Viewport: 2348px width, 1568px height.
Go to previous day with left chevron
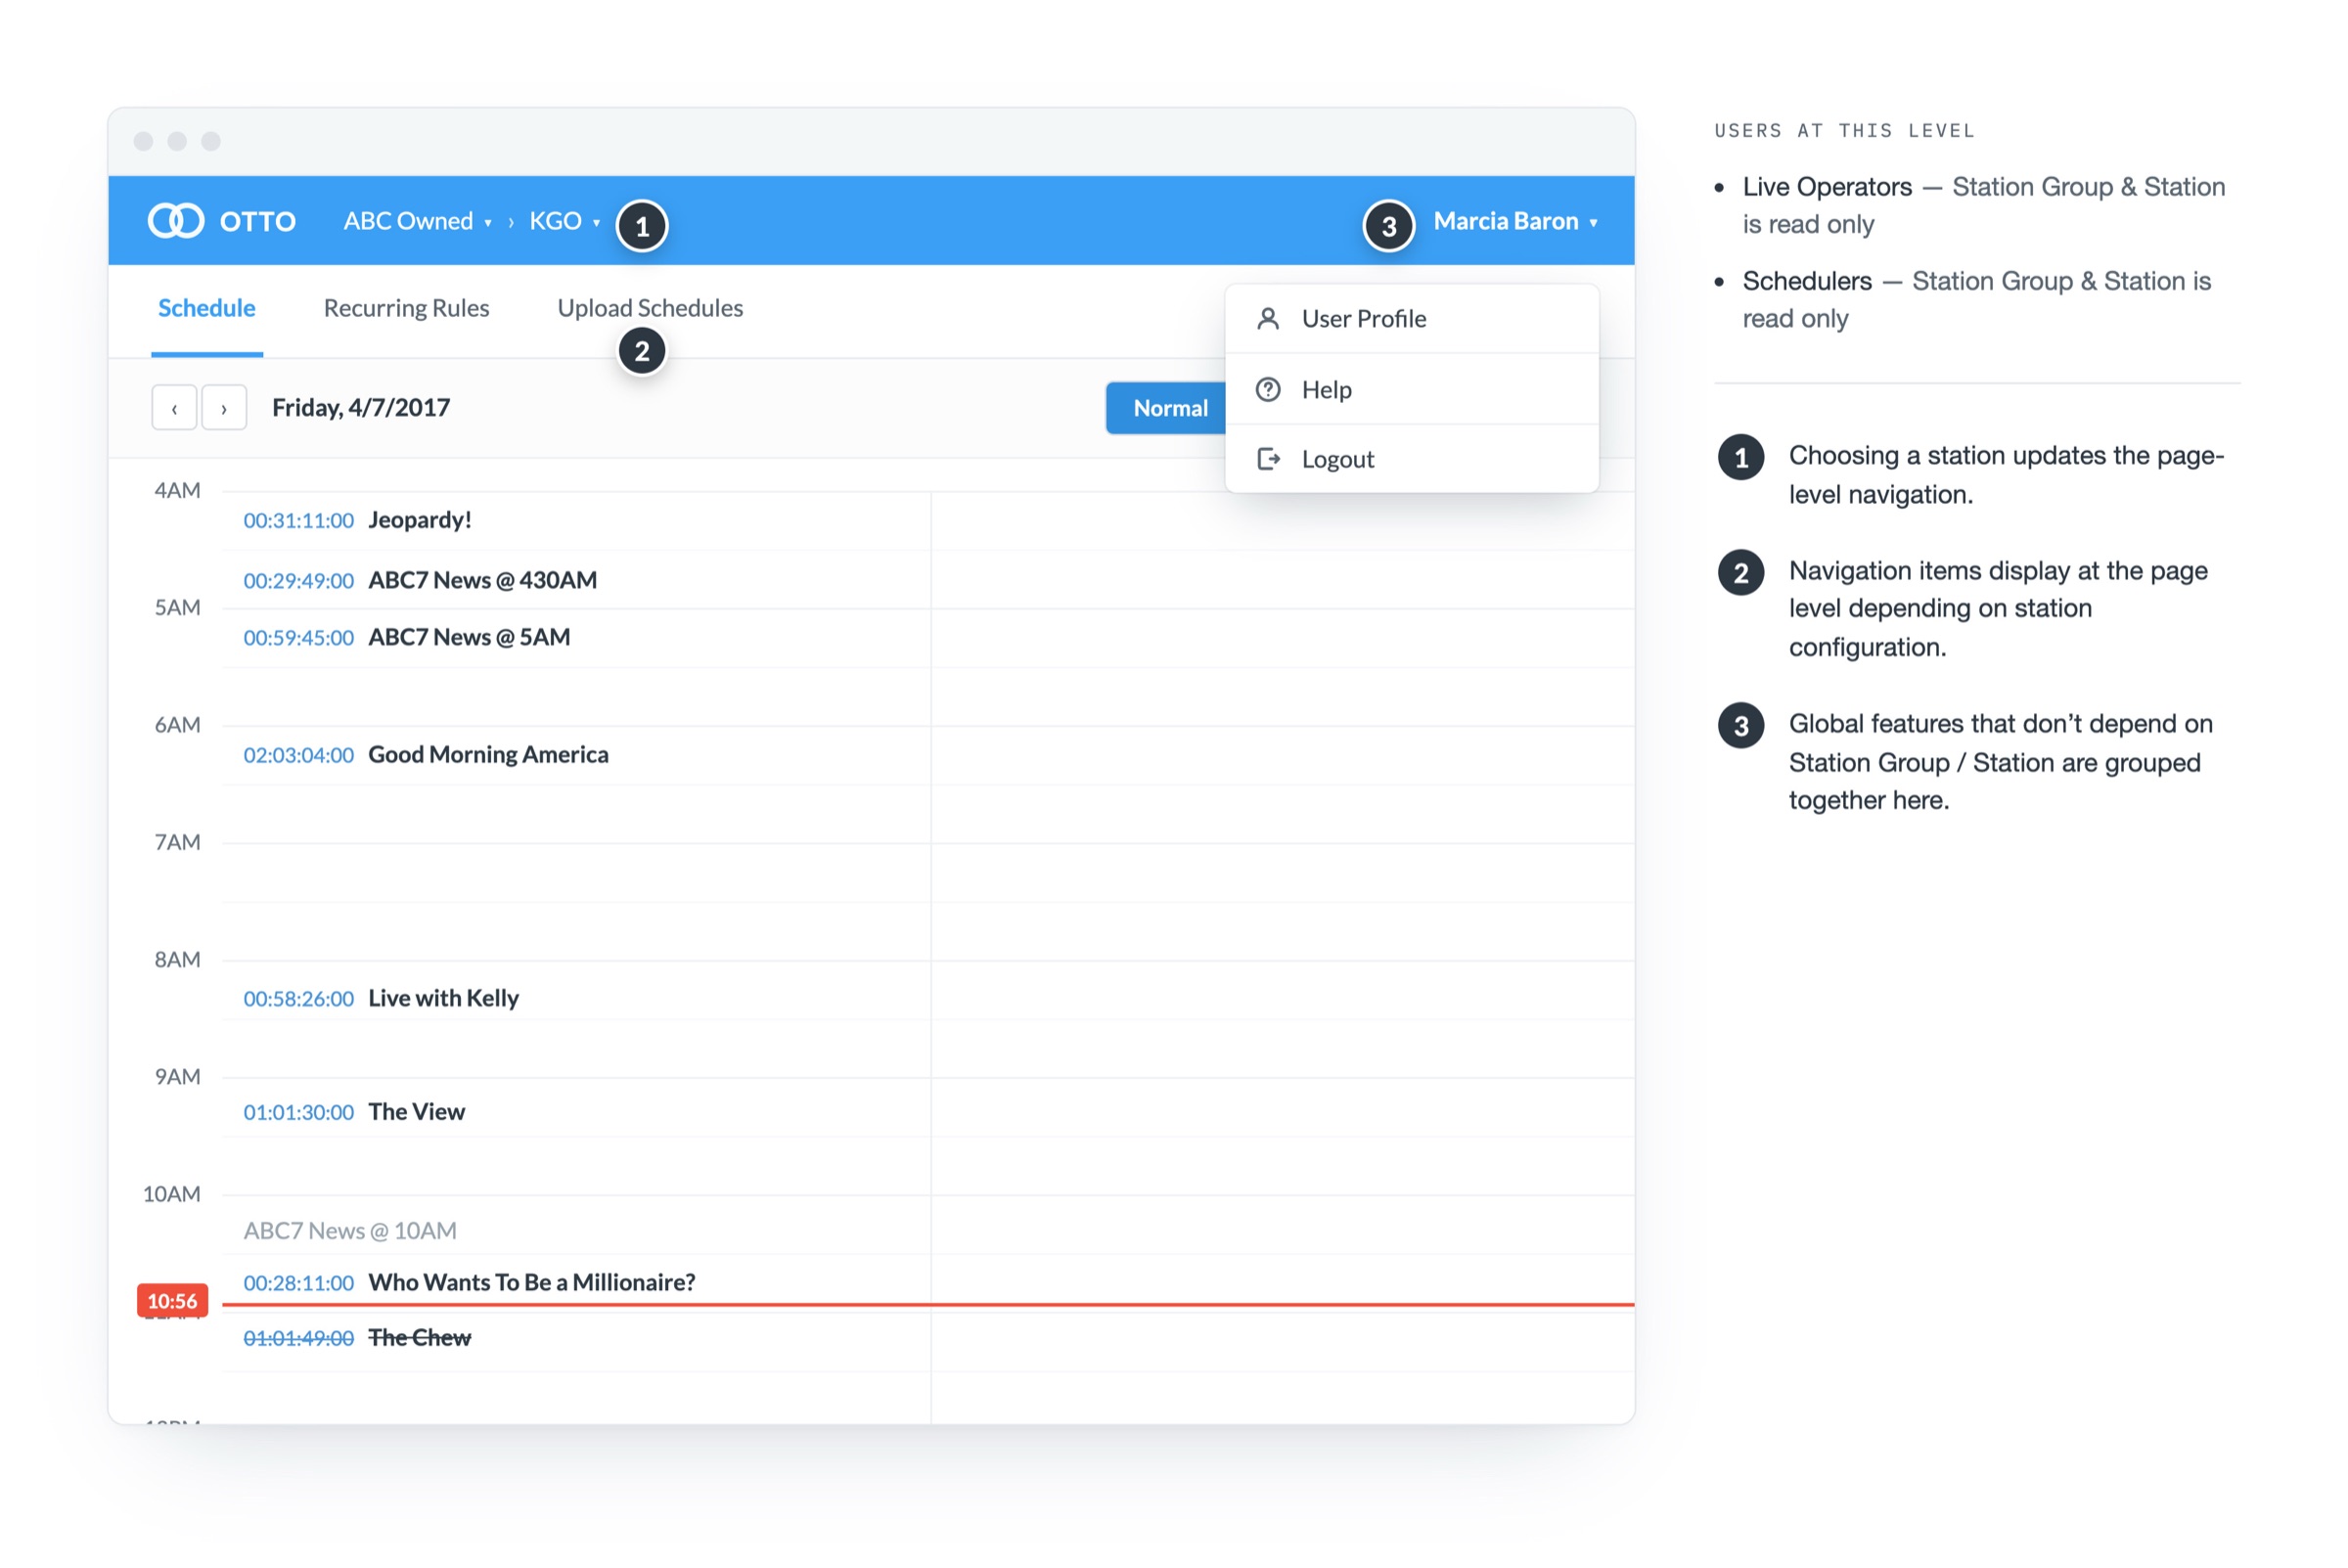pos(174,408)
